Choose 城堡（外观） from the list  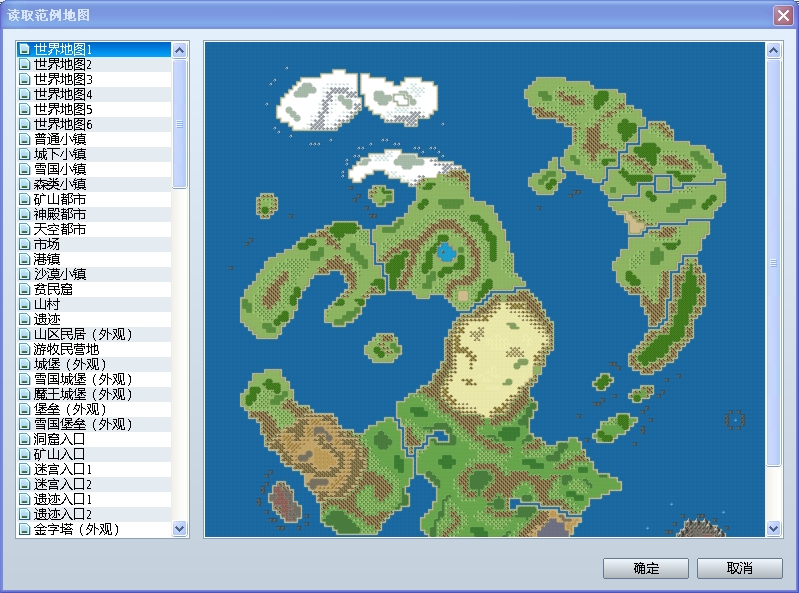tap(94, 364)
